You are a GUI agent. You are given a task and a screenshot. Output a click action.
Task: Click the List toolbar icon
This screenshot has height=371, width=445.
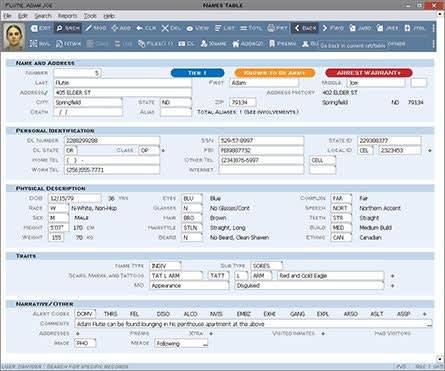pos(224,28)
